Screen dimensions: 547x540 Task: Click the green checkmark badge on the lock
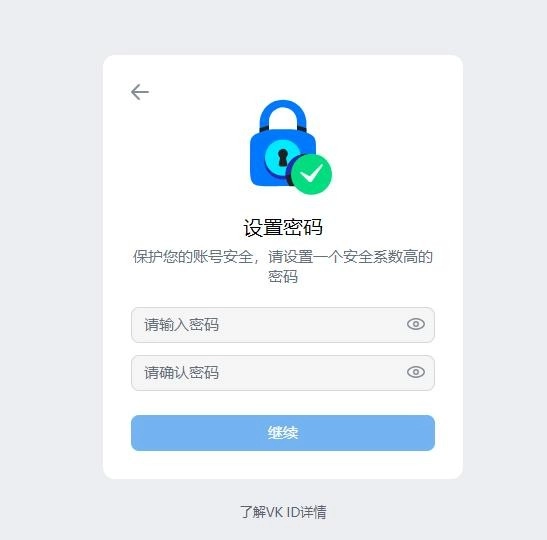(312, 174)
